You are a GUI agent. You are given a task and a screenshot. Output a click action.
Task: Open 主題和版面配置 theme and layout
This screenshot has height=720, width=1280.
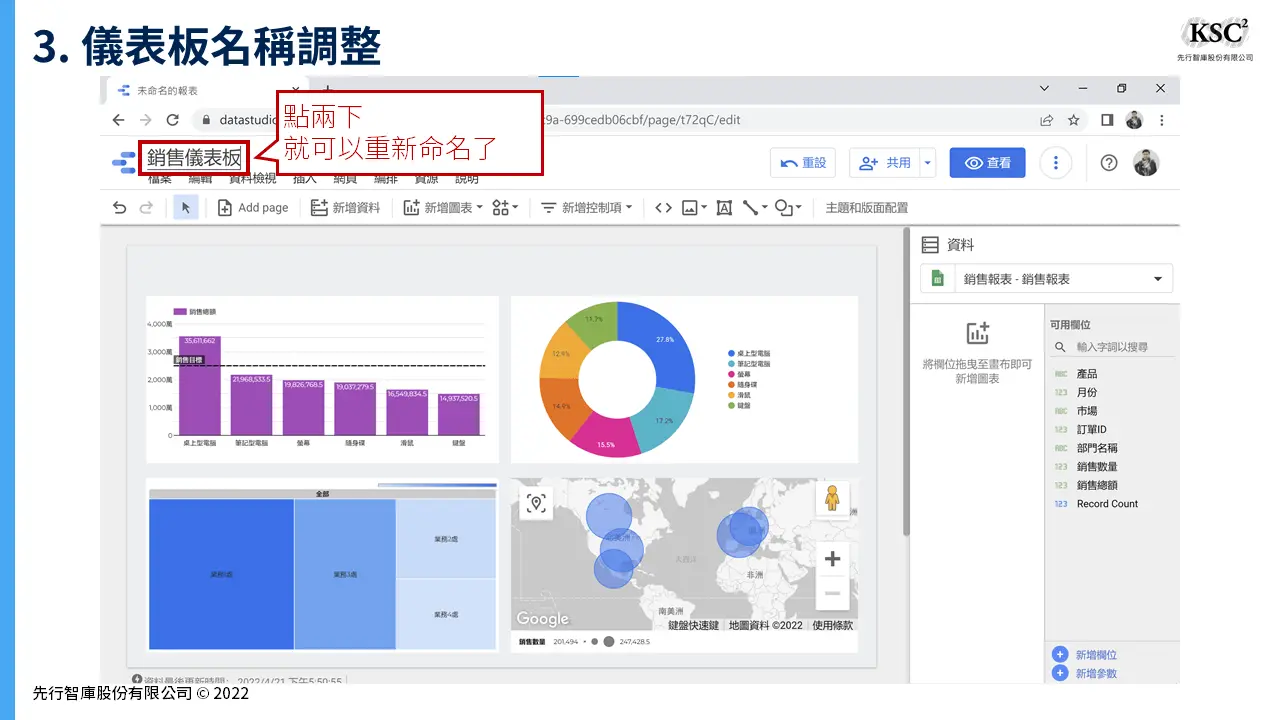click(867, 208)
